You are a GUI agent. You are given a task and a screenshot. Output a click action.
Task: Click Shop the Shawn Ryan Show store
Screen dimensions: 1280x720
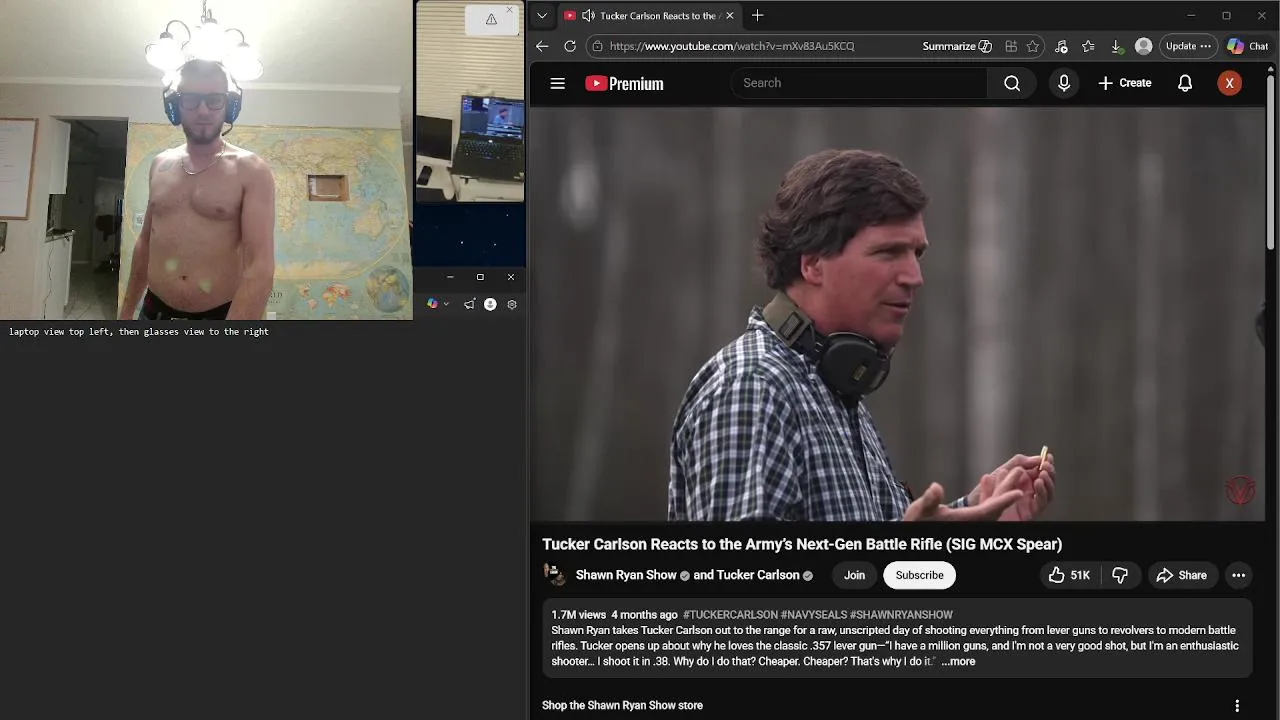(x=622, y=705)
